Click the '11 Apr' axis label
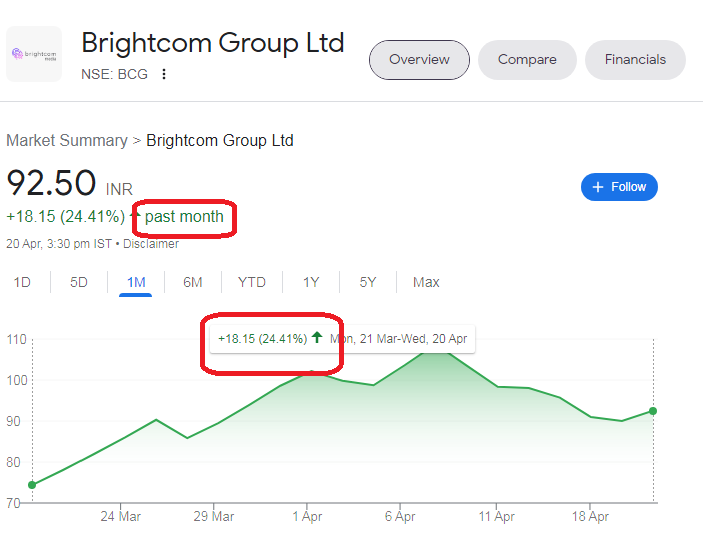This screenshot has height=541, width=703. (496, 516)
